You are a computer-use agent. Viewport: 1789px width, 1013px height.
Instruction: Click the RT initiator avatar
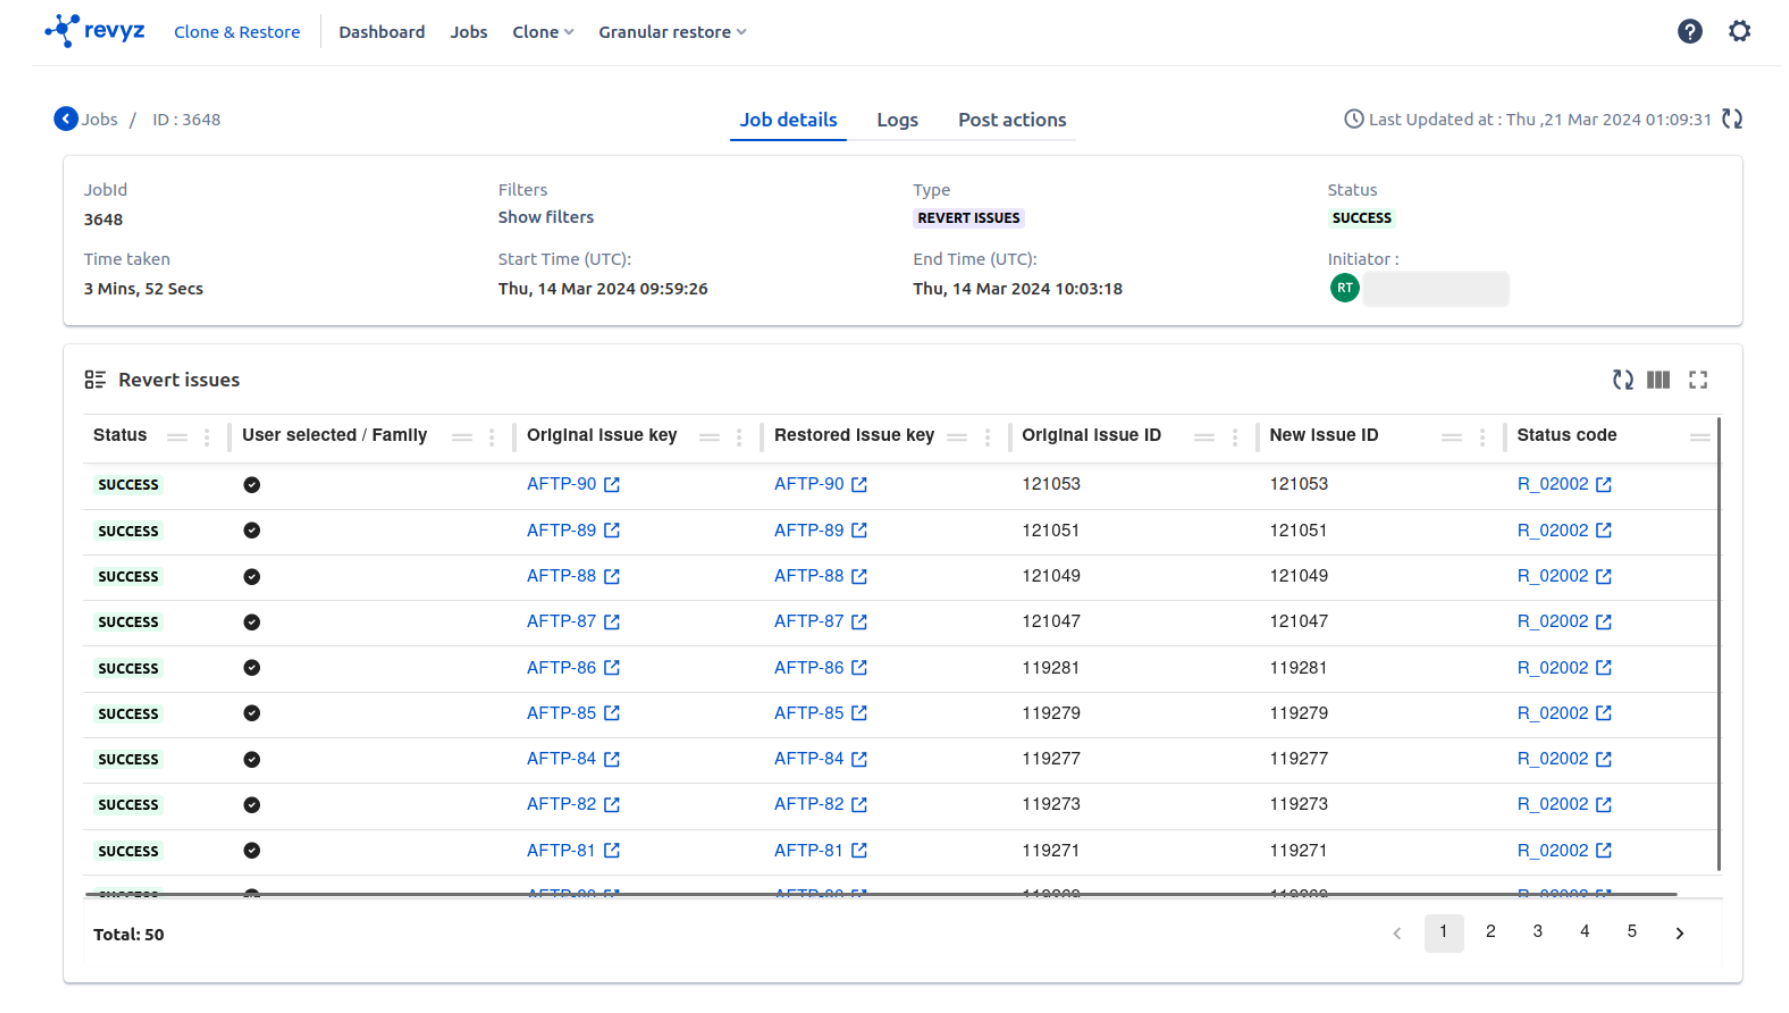pyautogui.click(x=1344, y=288)
